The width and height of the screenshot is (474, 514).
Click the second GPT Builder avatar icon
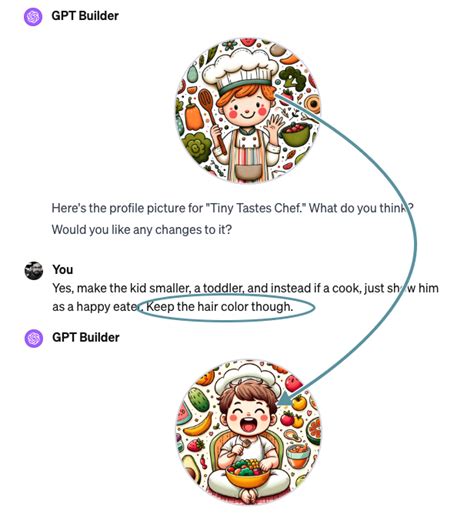click(34, 338)
